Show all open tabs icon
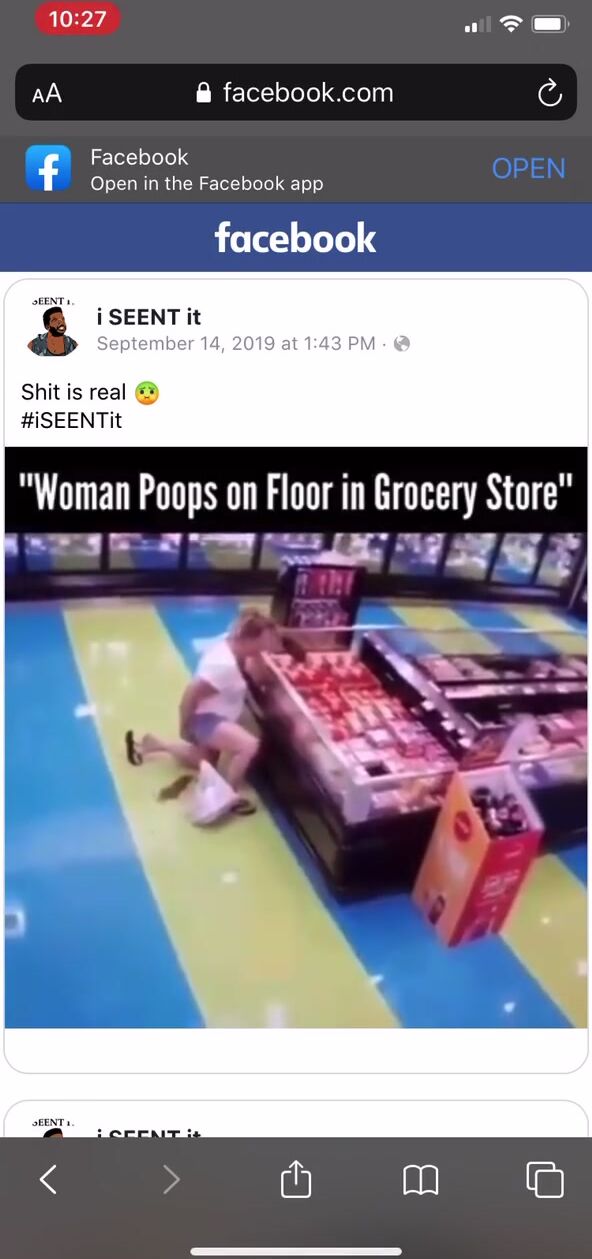The image size is (592, 1259). (x=545, y=1180)
